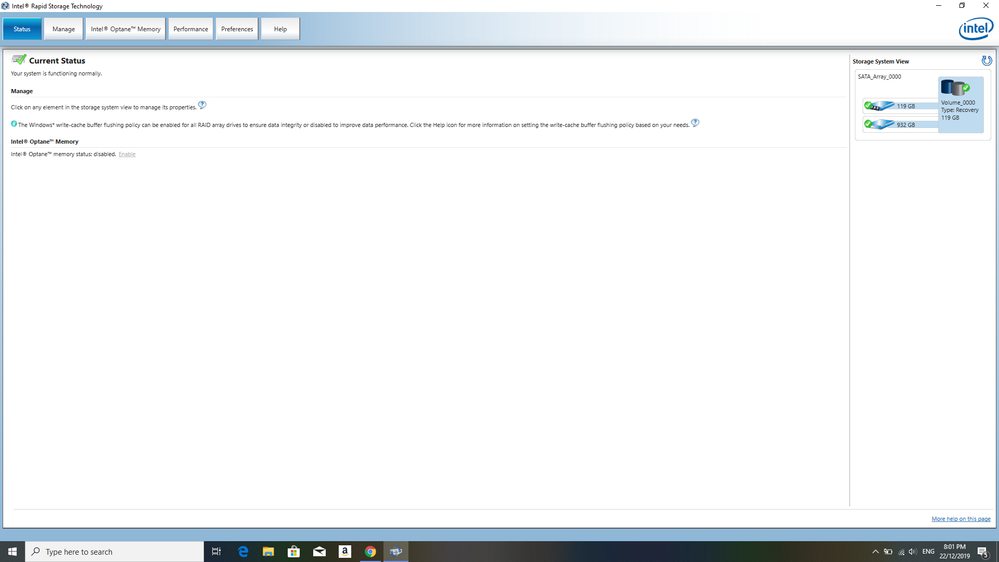Click the ENG language indicator
This screenshot has width=999, height=562.
(928, 552)
